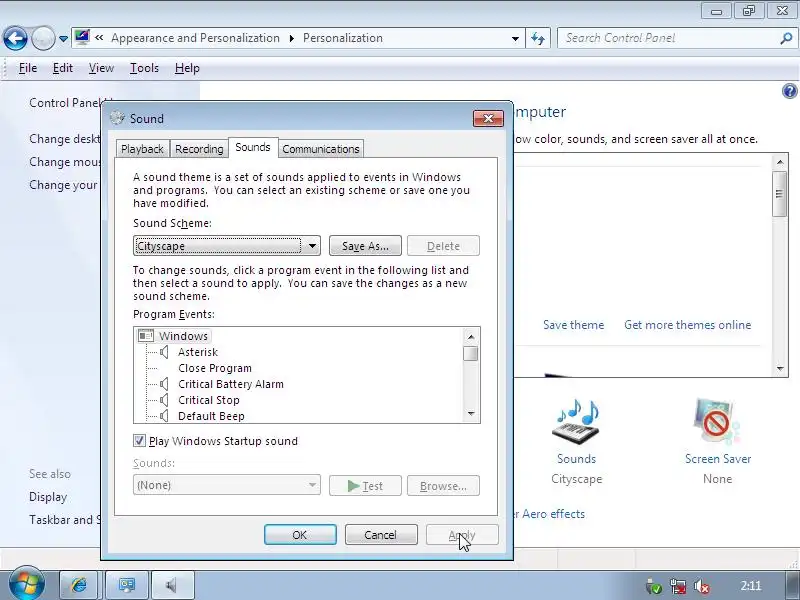Click the search magnifier icon

pos(786,38)
